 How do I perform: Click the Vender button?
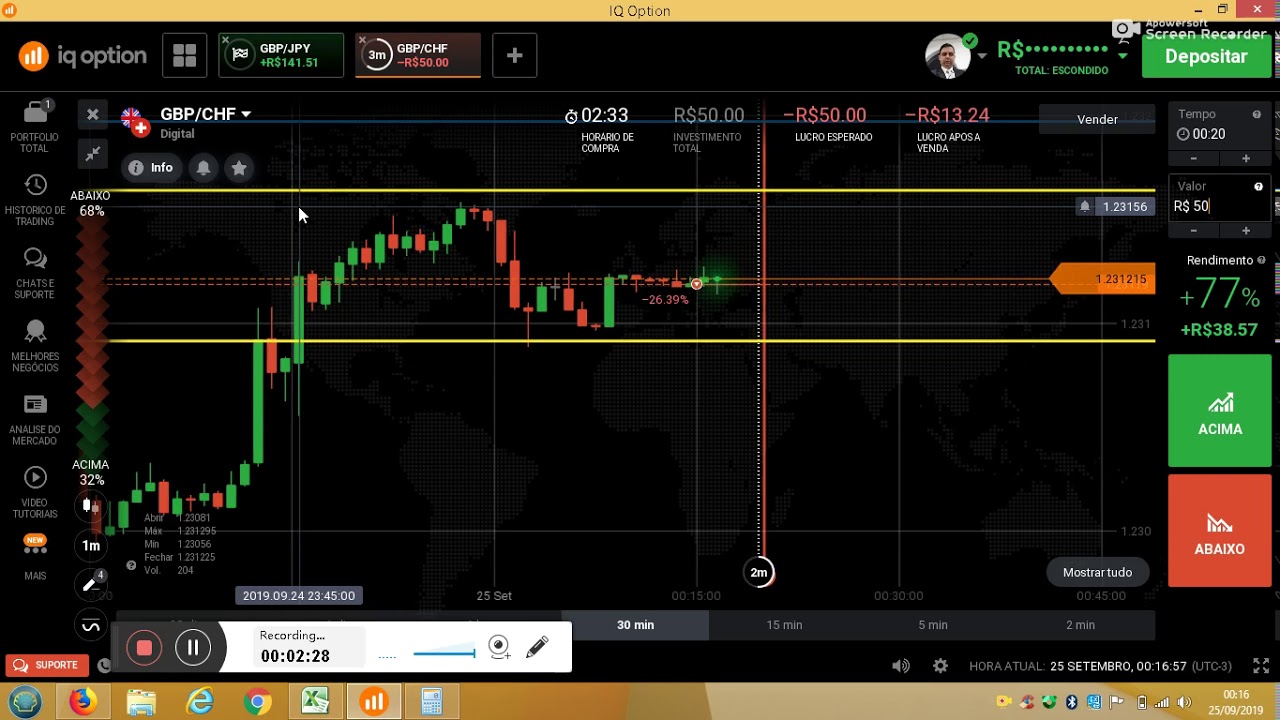1097,119
